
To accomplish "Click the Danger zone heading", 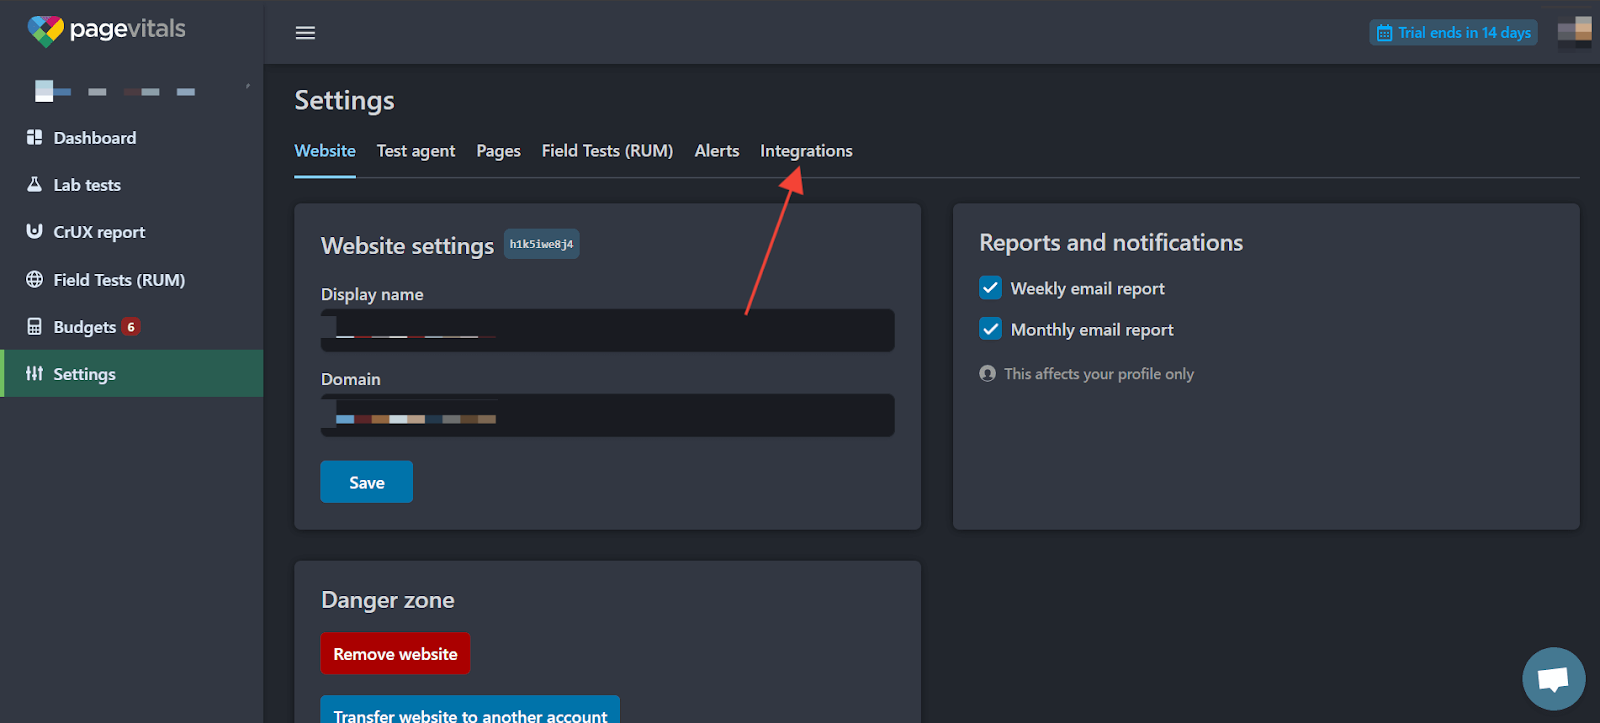I will [388, 600].
